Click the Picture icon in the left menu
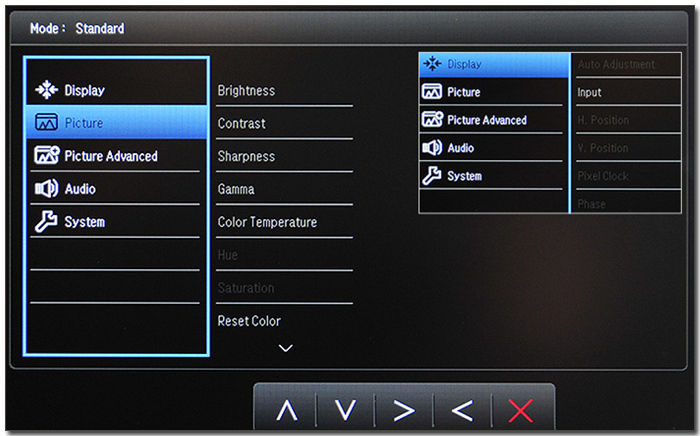Image resolution: width=700 pixels, height=436 pixels. (x=47, y=123)
